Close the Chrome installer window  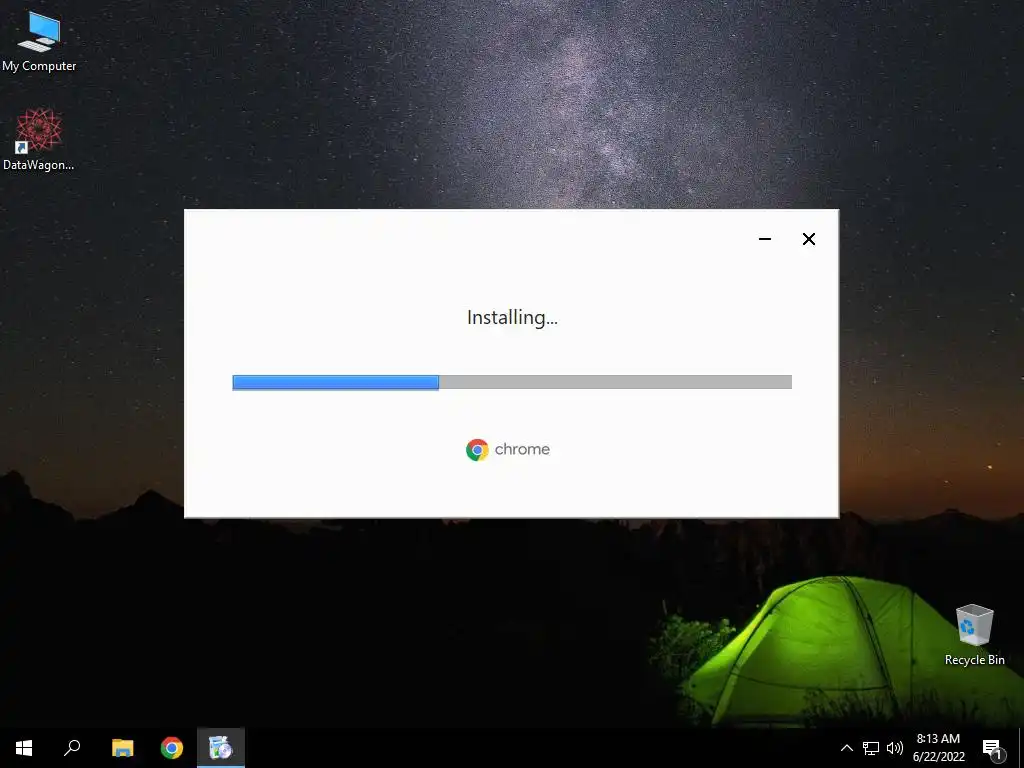tap(808, 239)
